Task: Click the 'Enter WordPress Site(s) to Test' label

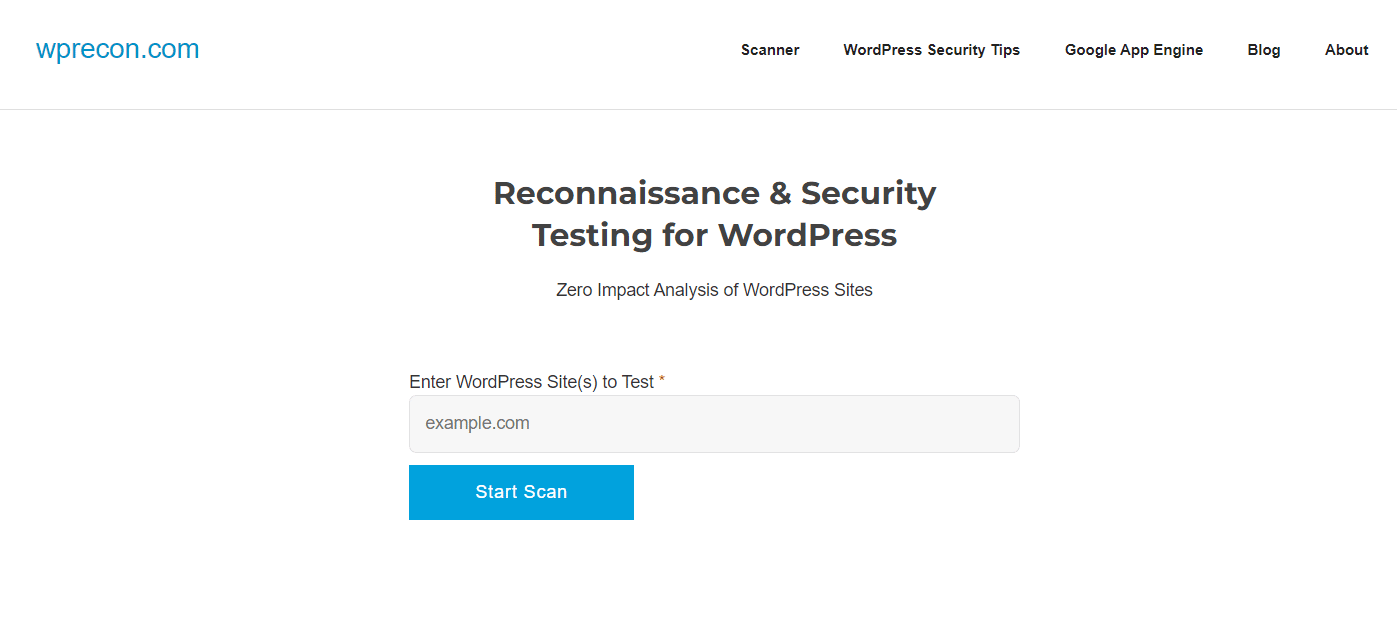Action: tap(531, 382)
